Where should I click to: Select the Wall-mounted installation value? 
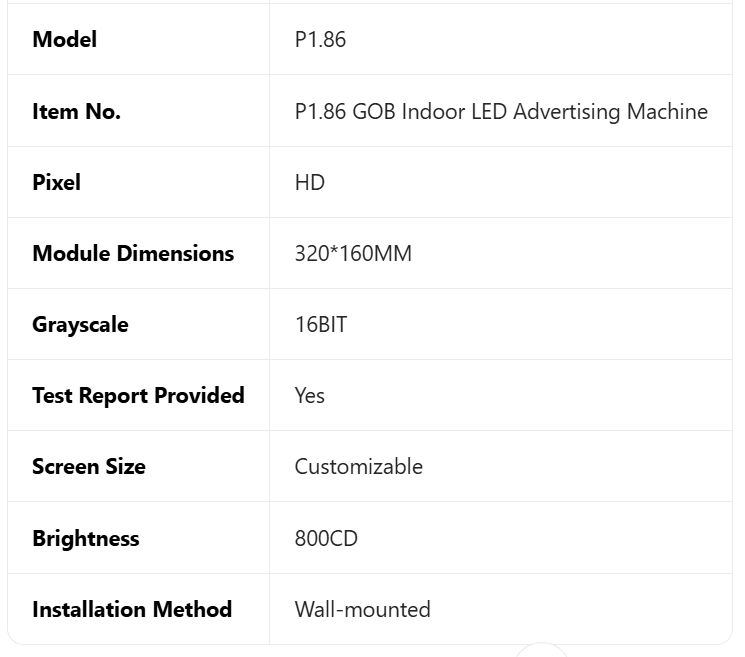[x=363, y=610]
